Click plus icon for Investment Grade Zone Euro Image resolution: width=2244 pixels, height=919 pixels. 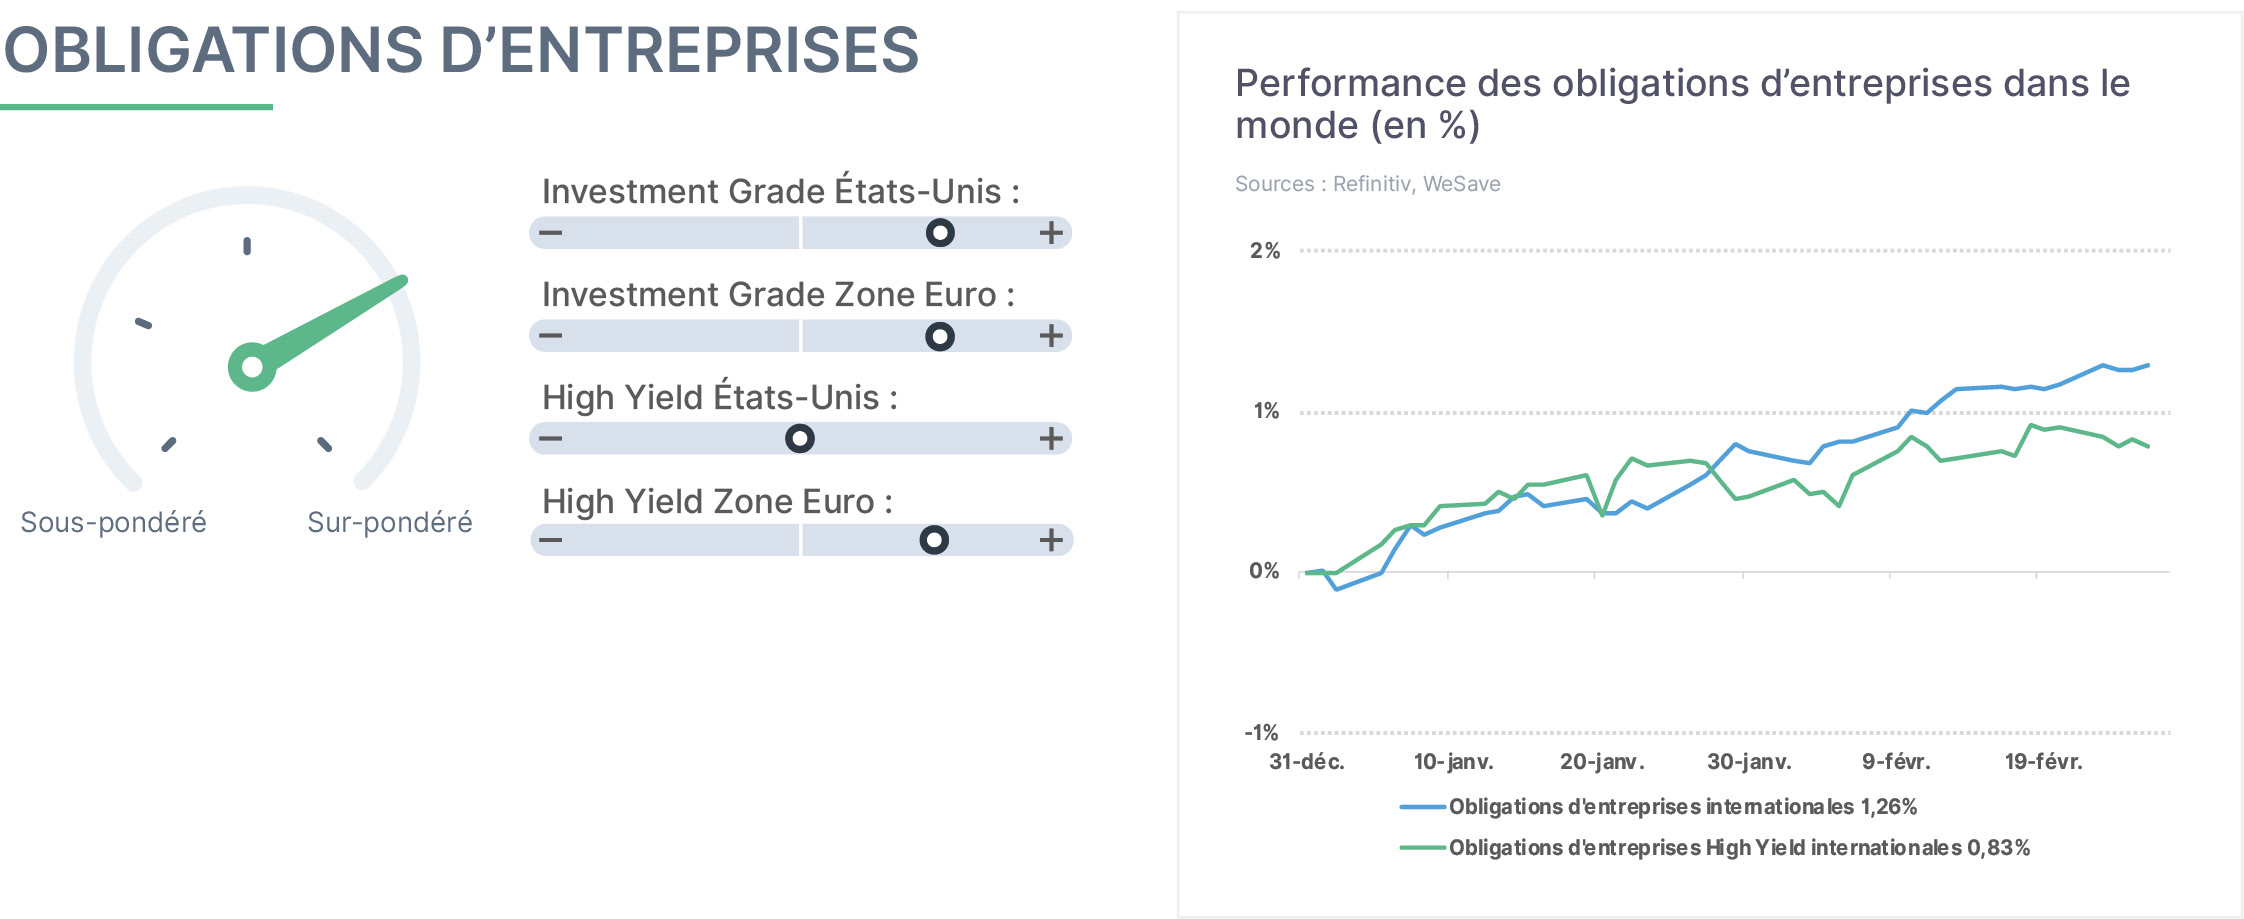click(1051, 336)
